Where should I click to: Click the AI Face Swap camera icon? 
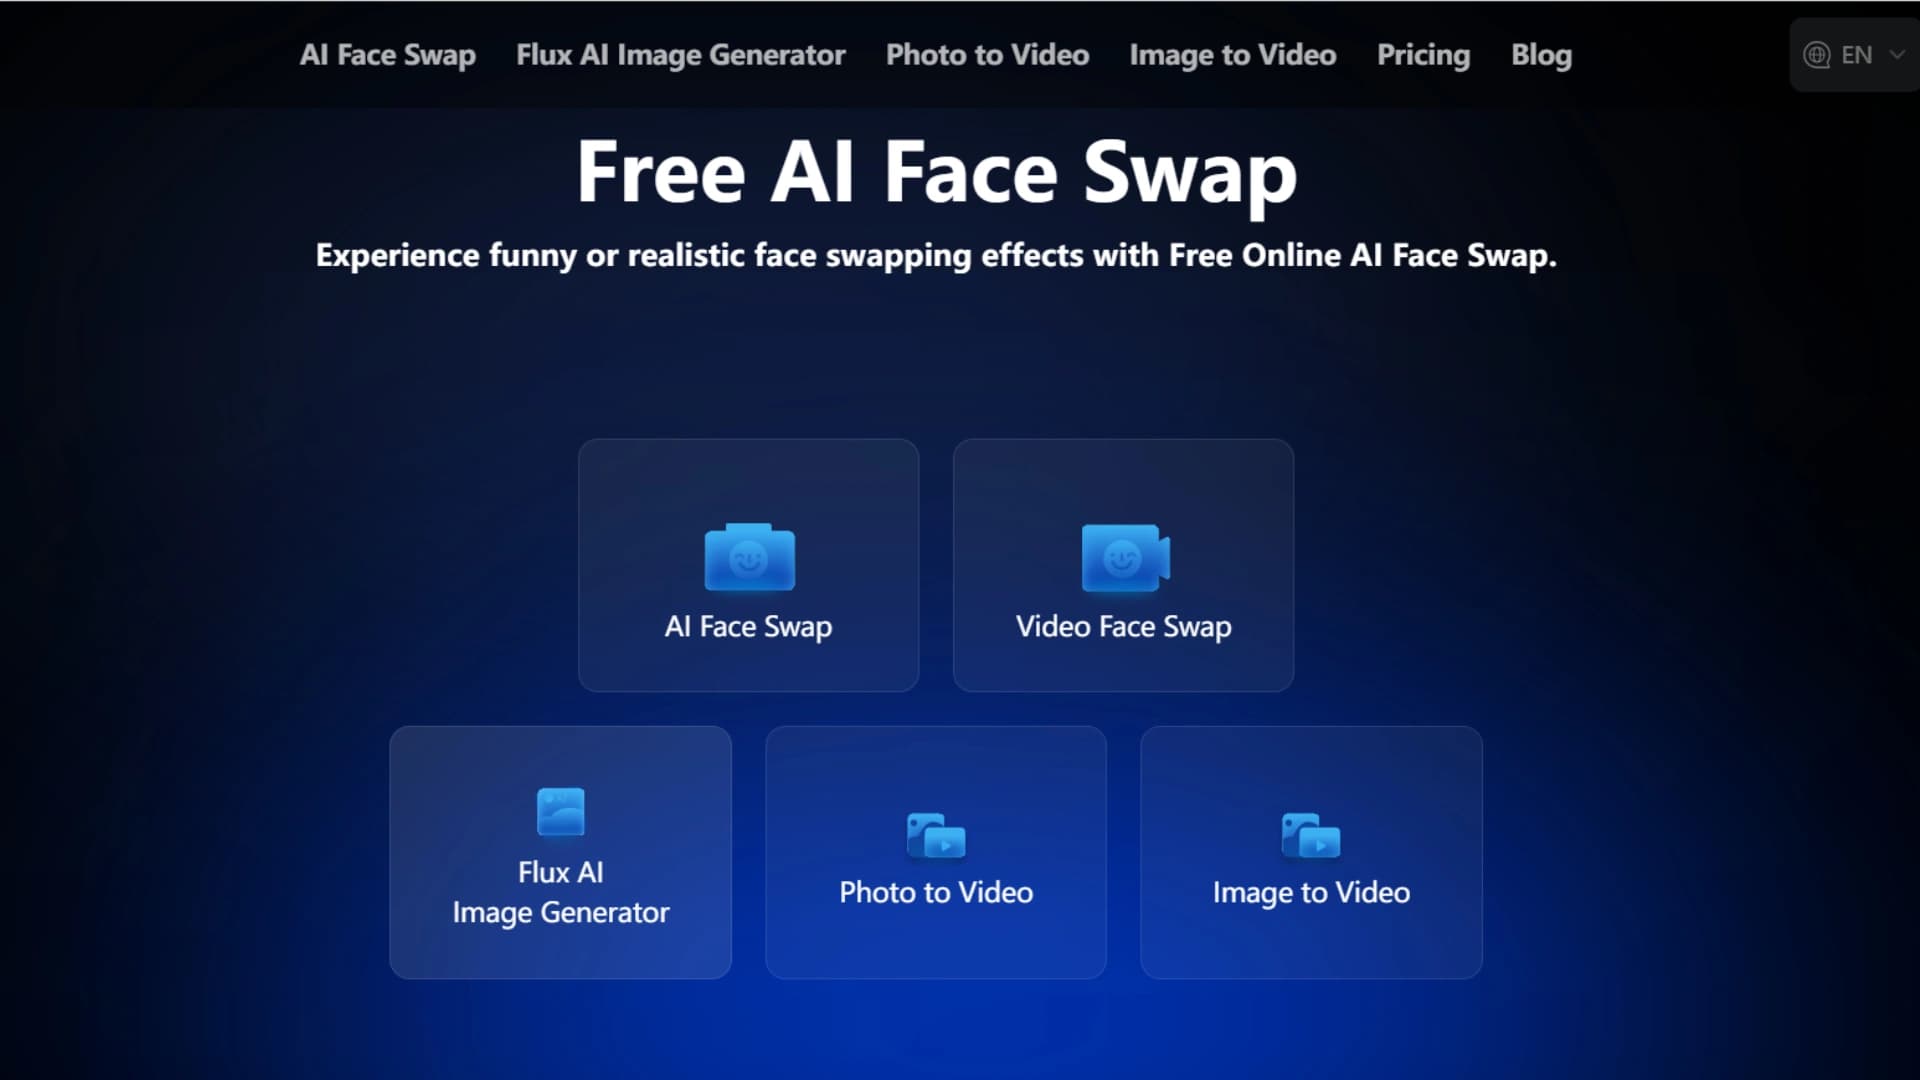pyautogui.click(x=749, y=557)
